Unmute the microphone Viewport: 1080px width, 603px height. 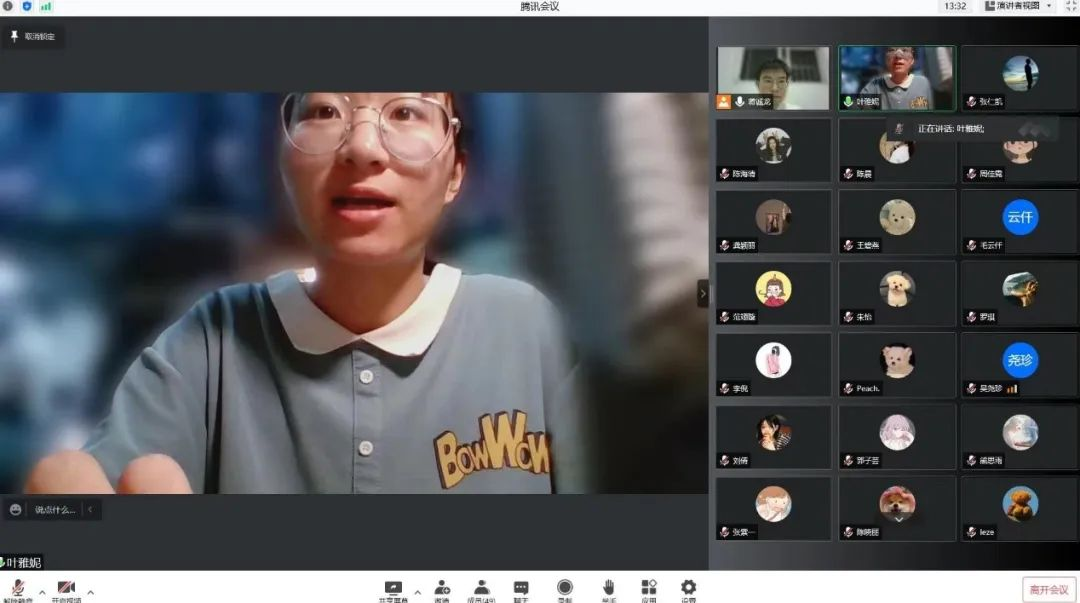point(18,589)
